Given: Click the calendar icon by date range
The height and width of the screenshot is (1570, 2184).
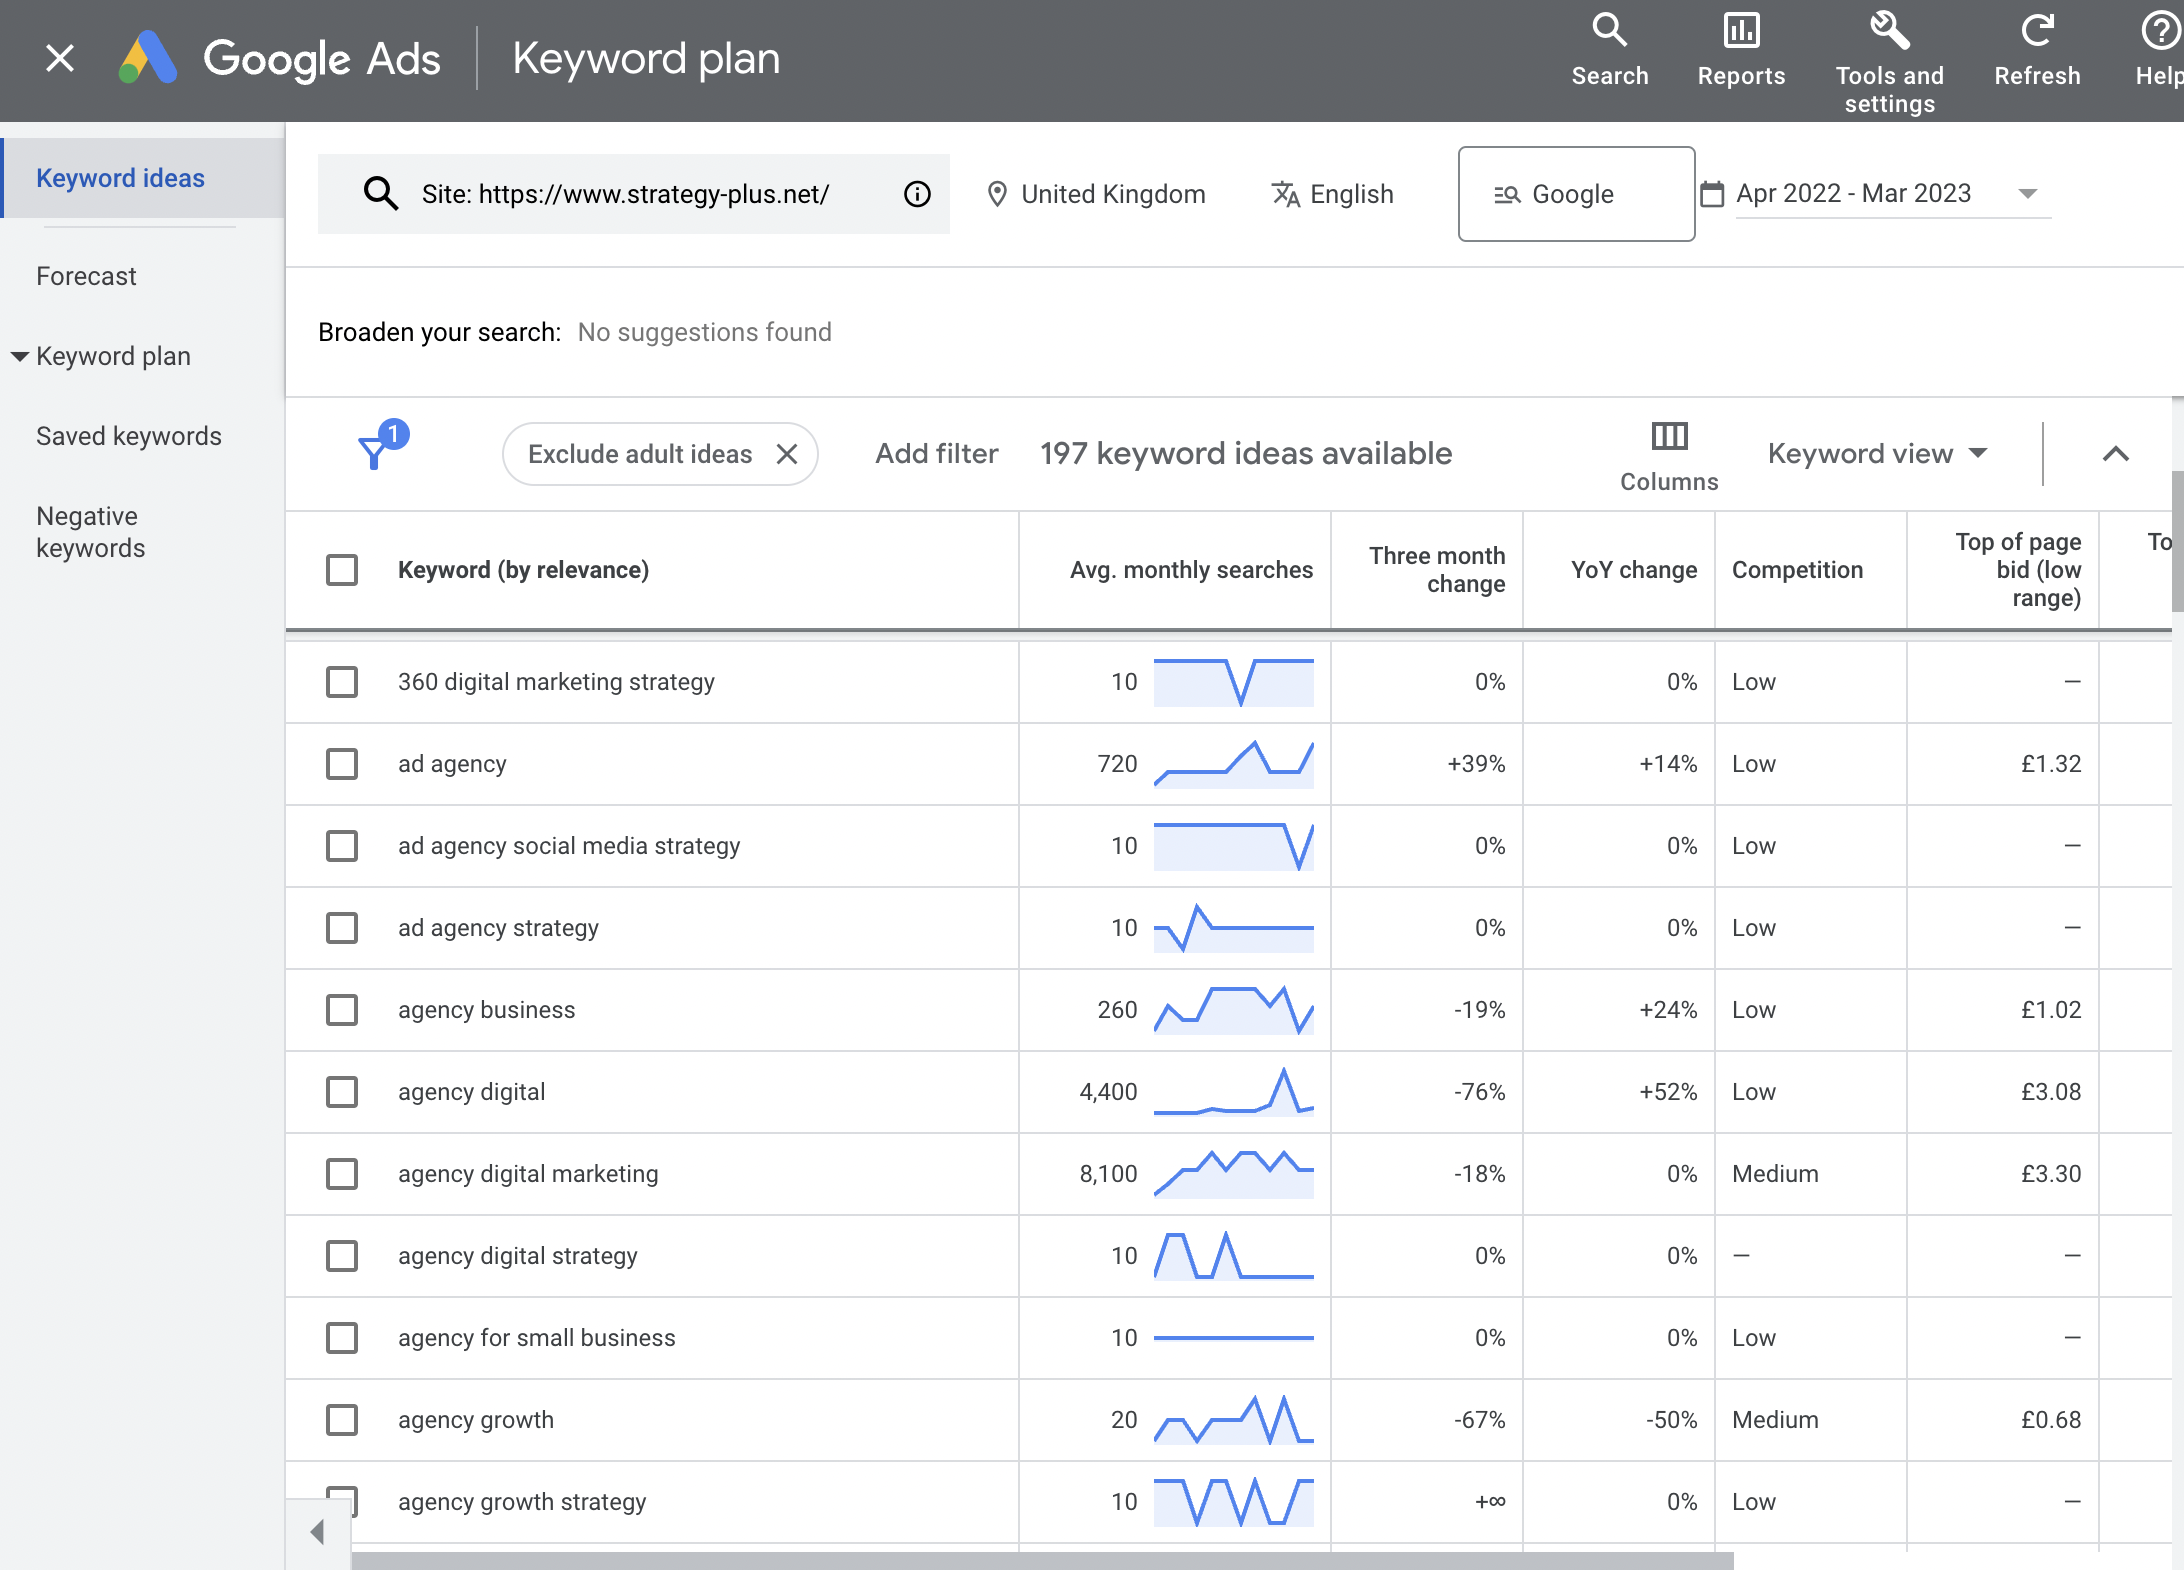Looking at the screenshot, I should [1712, 194].
